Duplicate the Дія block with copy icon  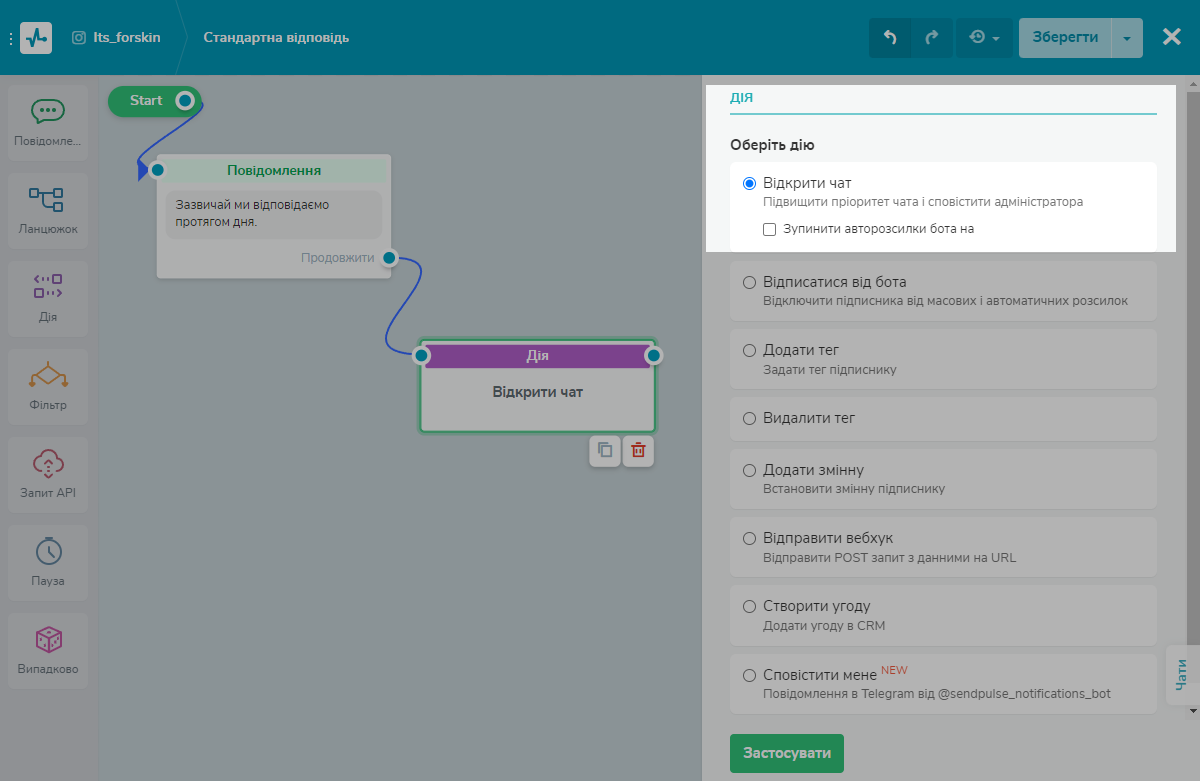coord(605,451)
